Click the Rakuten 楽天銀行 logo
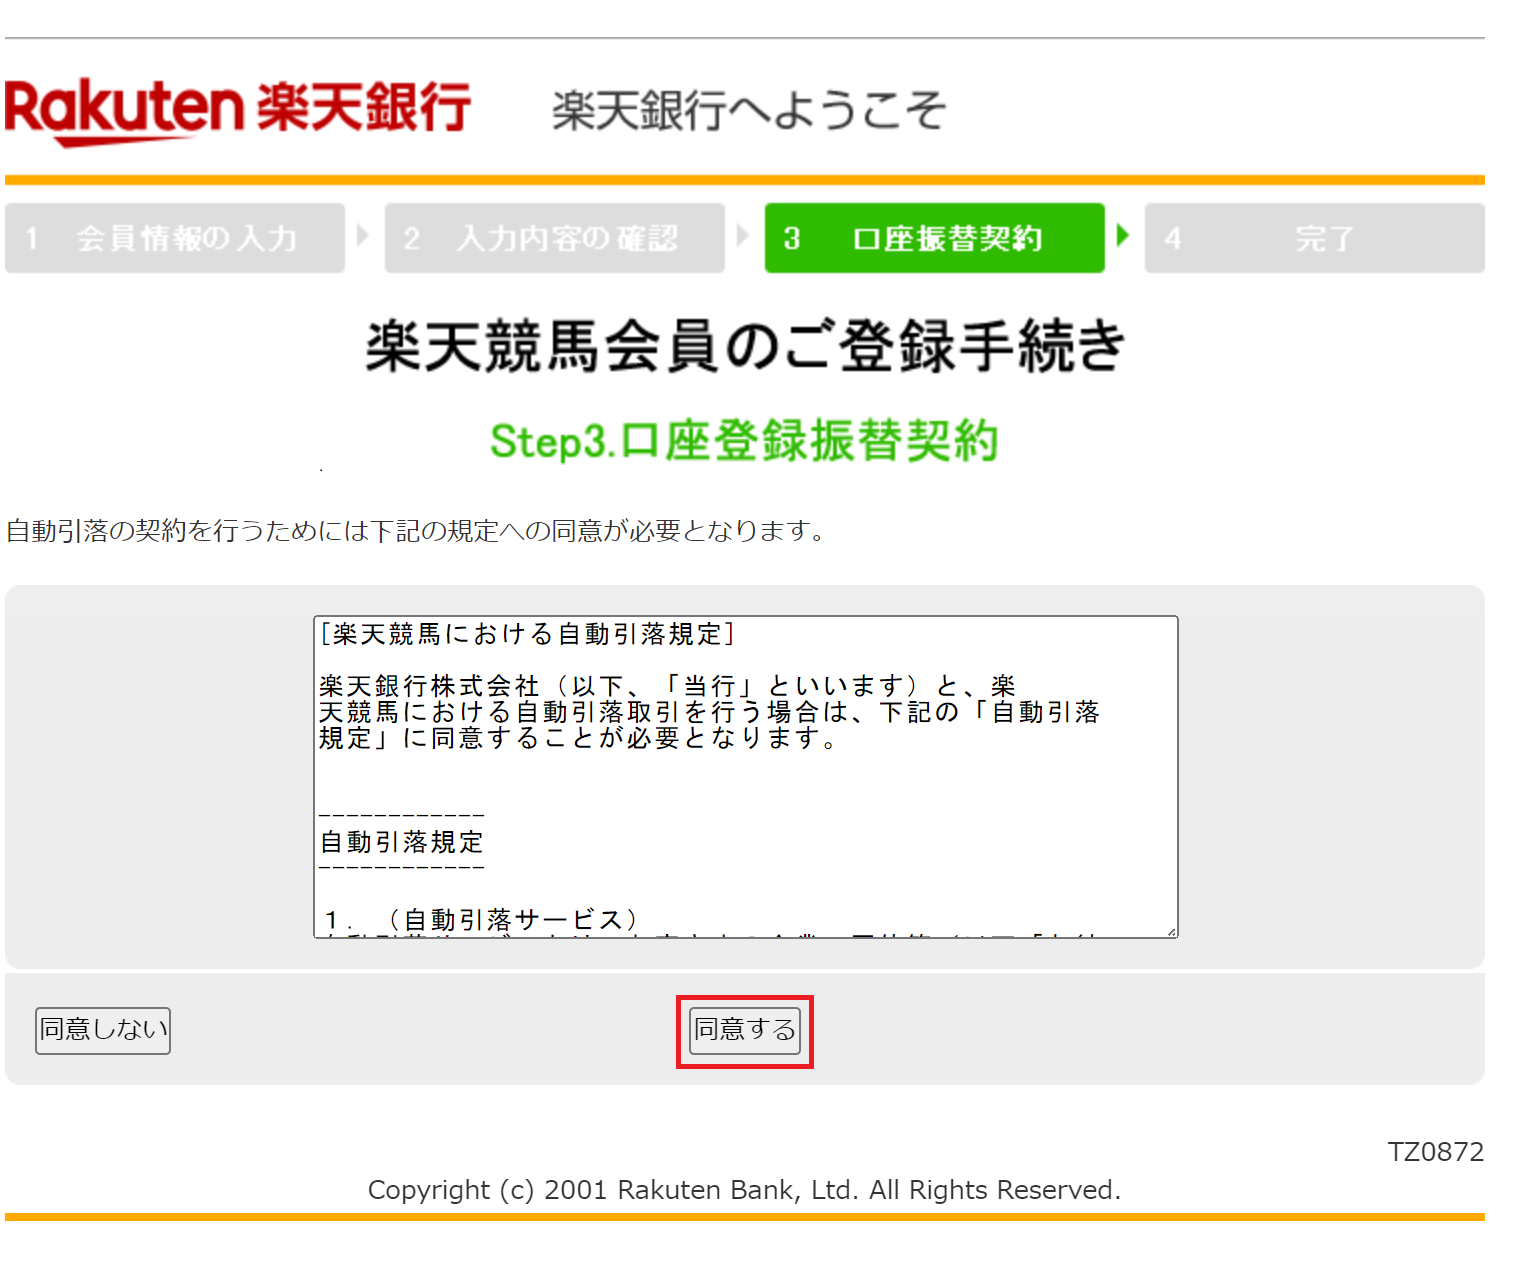1519x1261 pixels. click(238, 110)
